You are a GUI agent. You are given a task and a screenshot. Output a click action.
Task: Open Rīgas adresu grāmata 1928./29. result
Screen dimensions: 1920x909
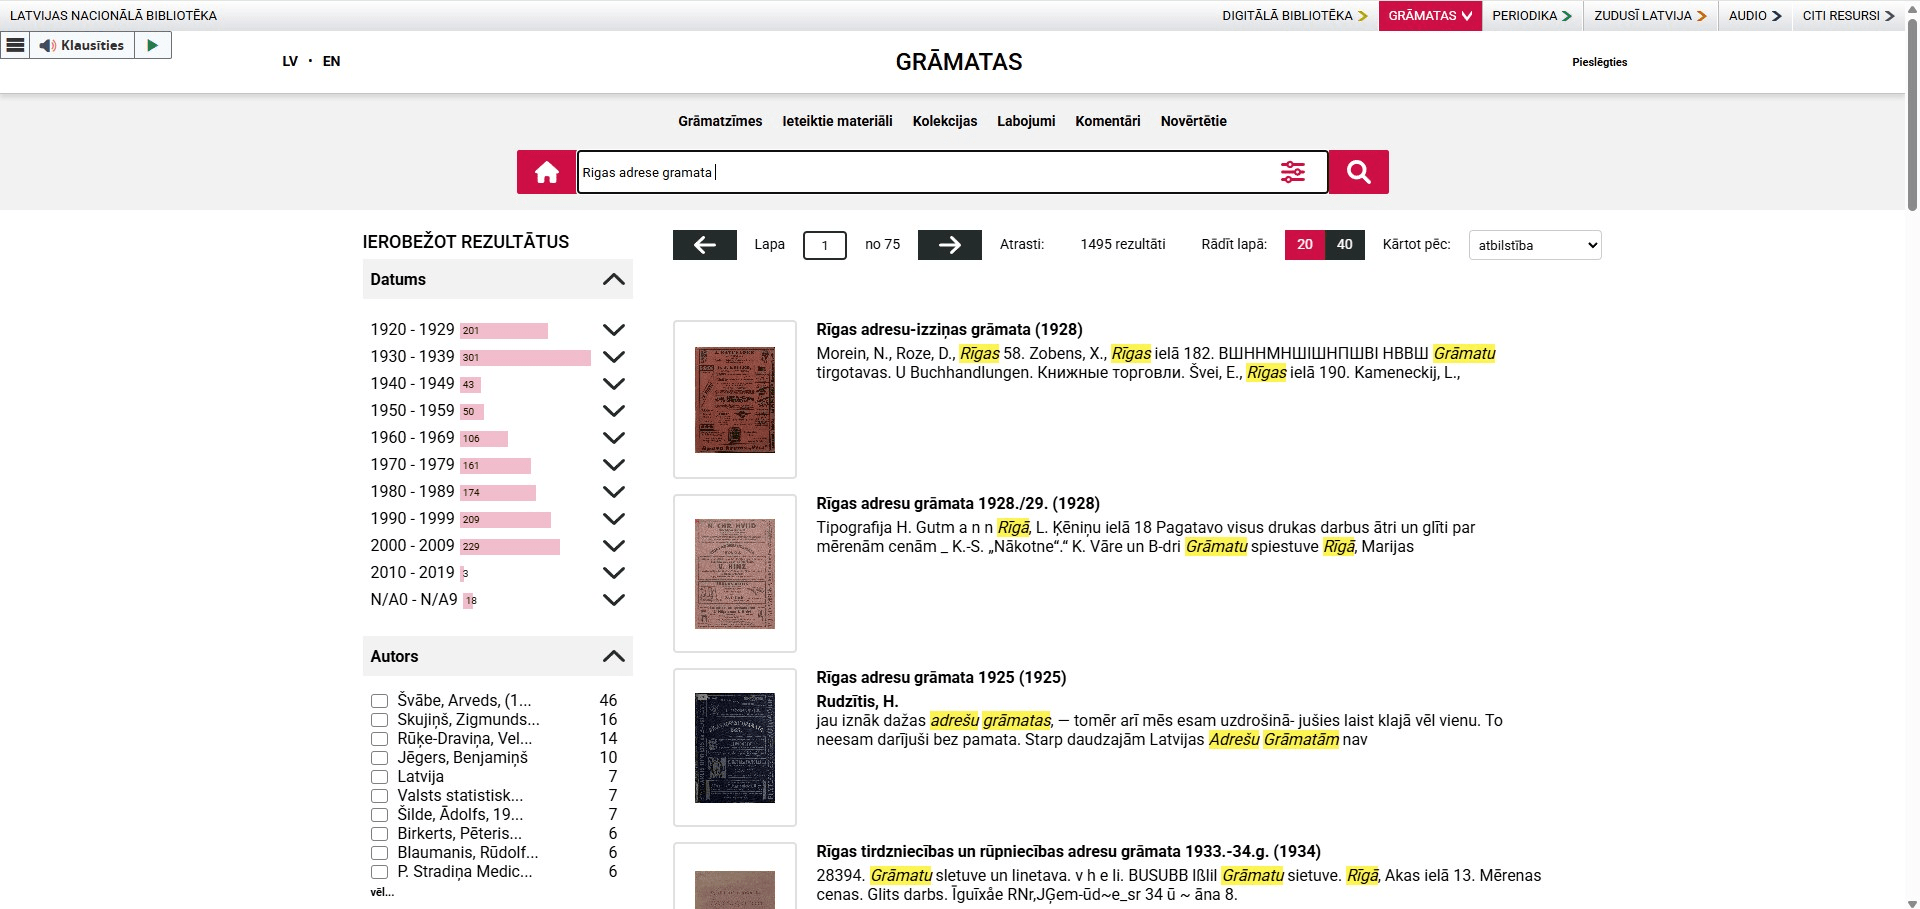(x=958, y=503)
